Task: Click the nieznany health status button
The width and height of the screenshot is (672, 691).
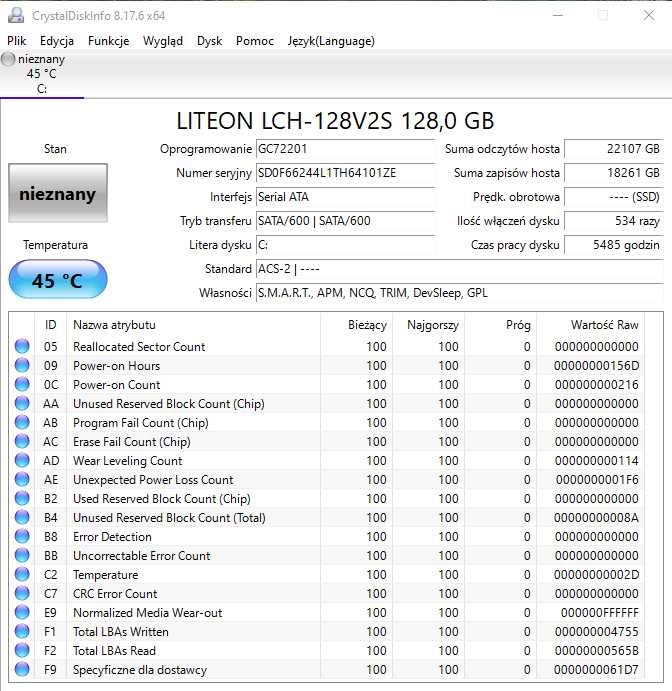Action: tap(58, 193)
